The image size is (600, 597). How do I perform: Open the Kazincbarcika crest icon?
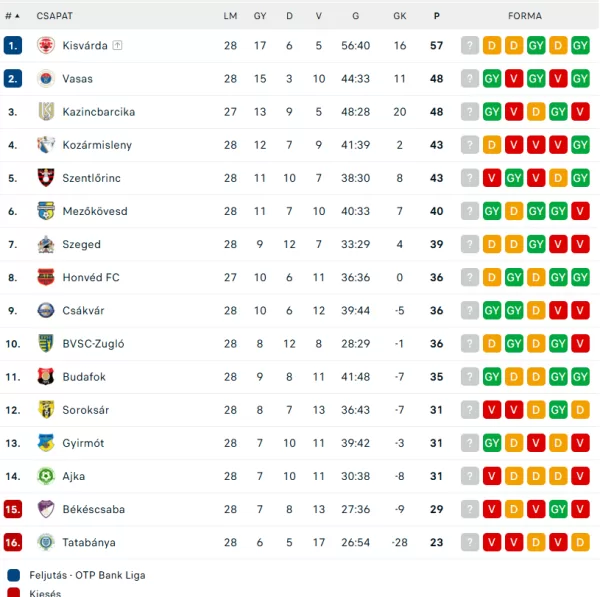pyautogui.click(x=46, y=111)
